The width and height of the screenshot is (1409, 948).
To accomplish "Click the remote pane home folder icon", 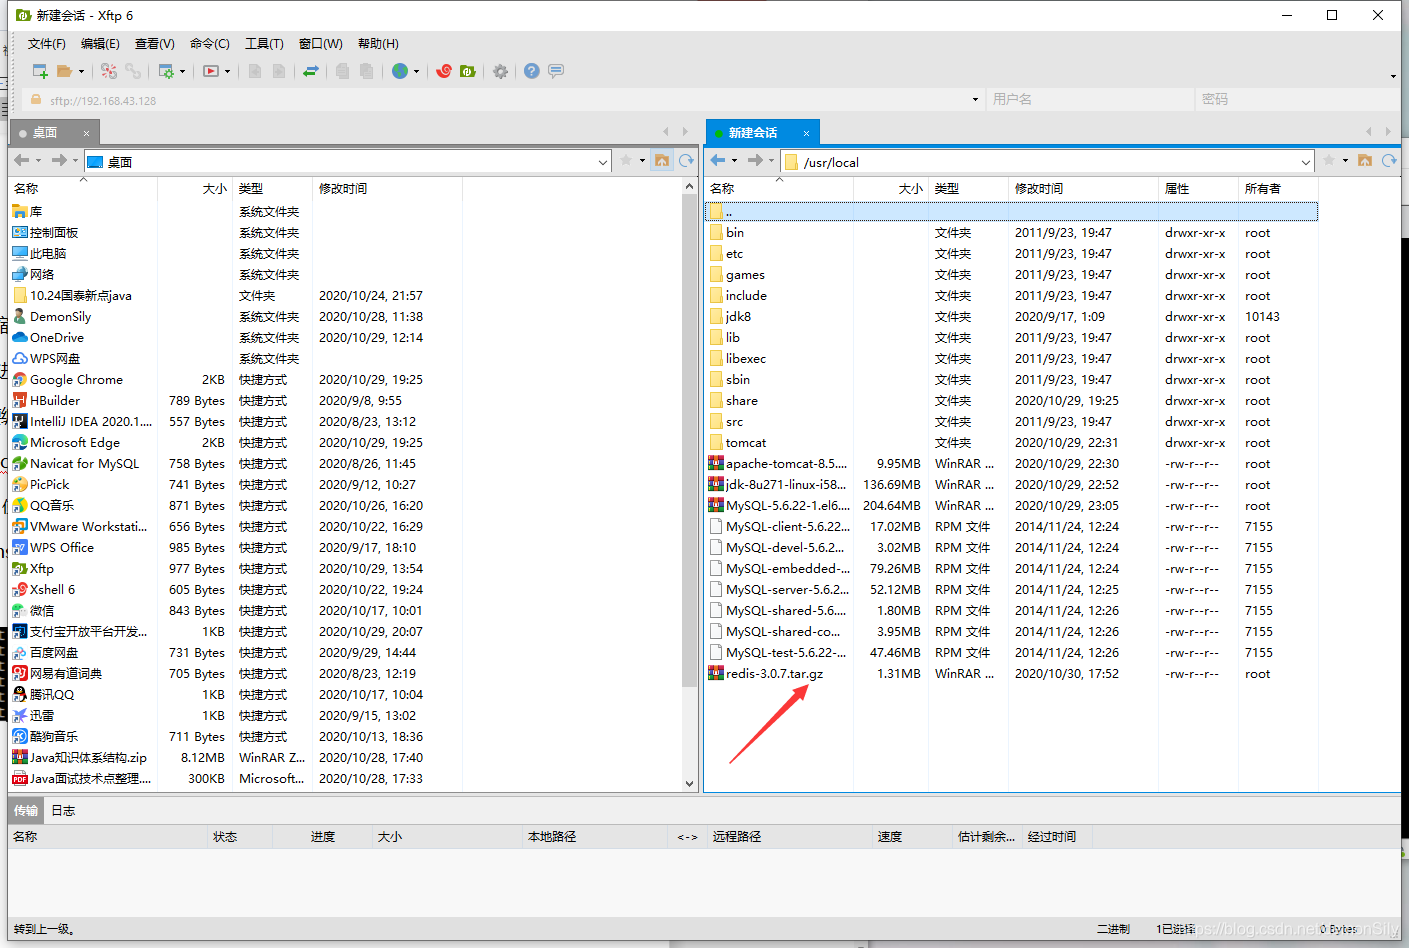I will pos(1365,161).
